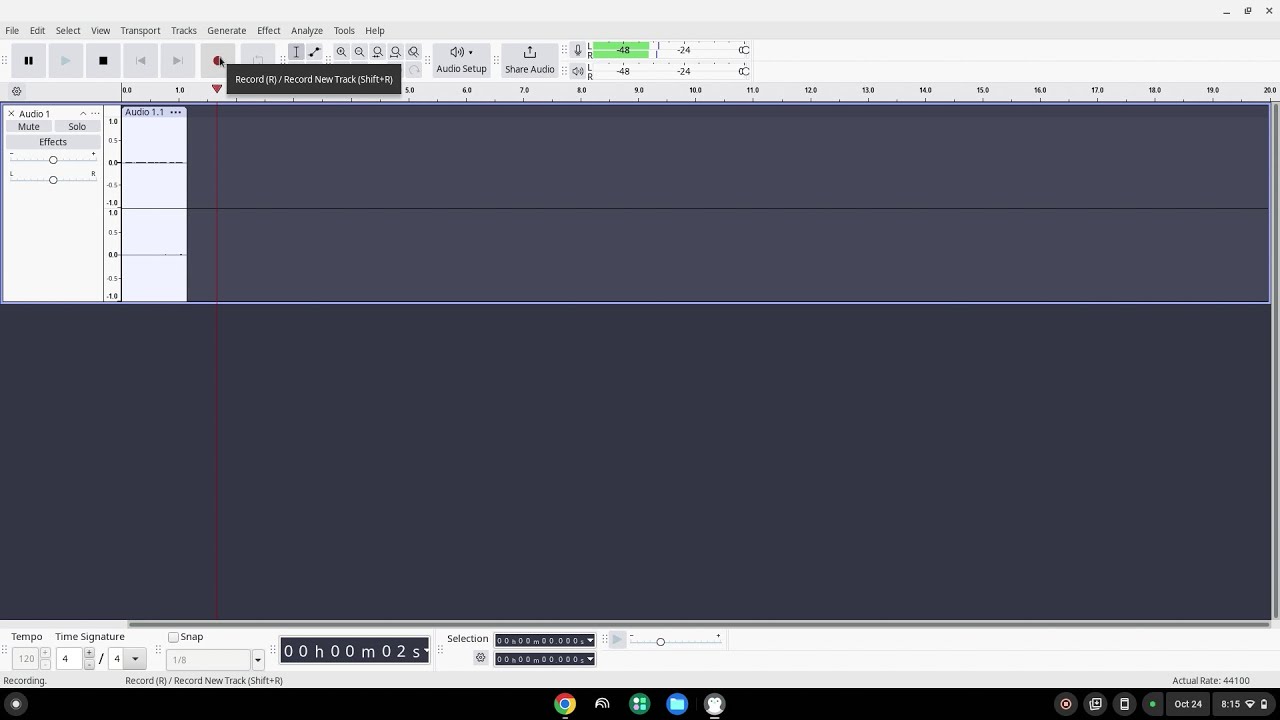Decrease the time signature numerator with minus stepper
This screenshot has height=720, width=1280.
point(89,664)
